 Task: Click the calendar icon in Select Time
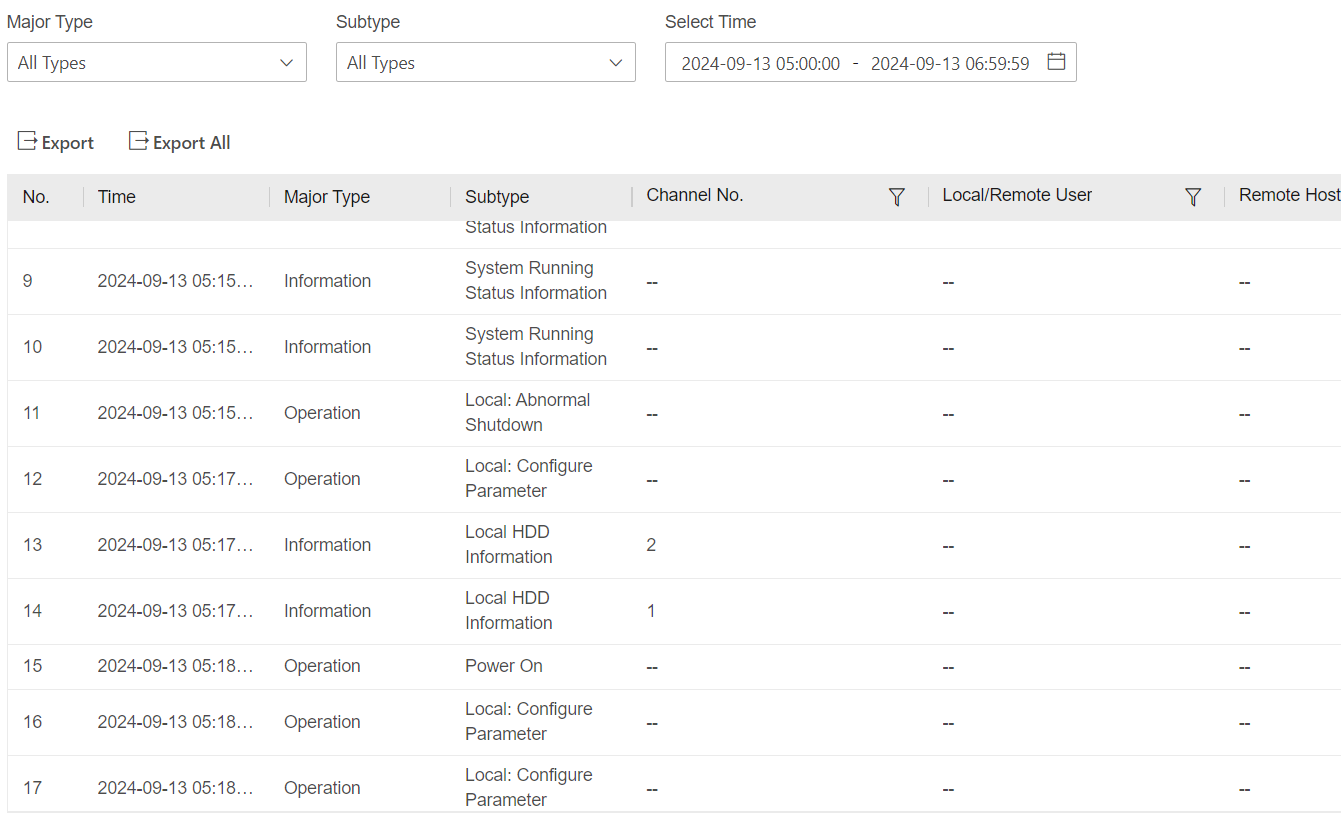tap(1056, 62)
